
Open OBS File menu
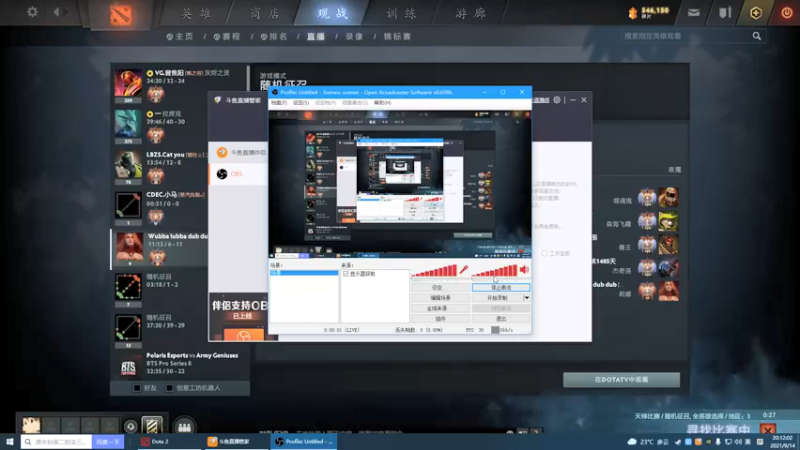tap(279, 103)
